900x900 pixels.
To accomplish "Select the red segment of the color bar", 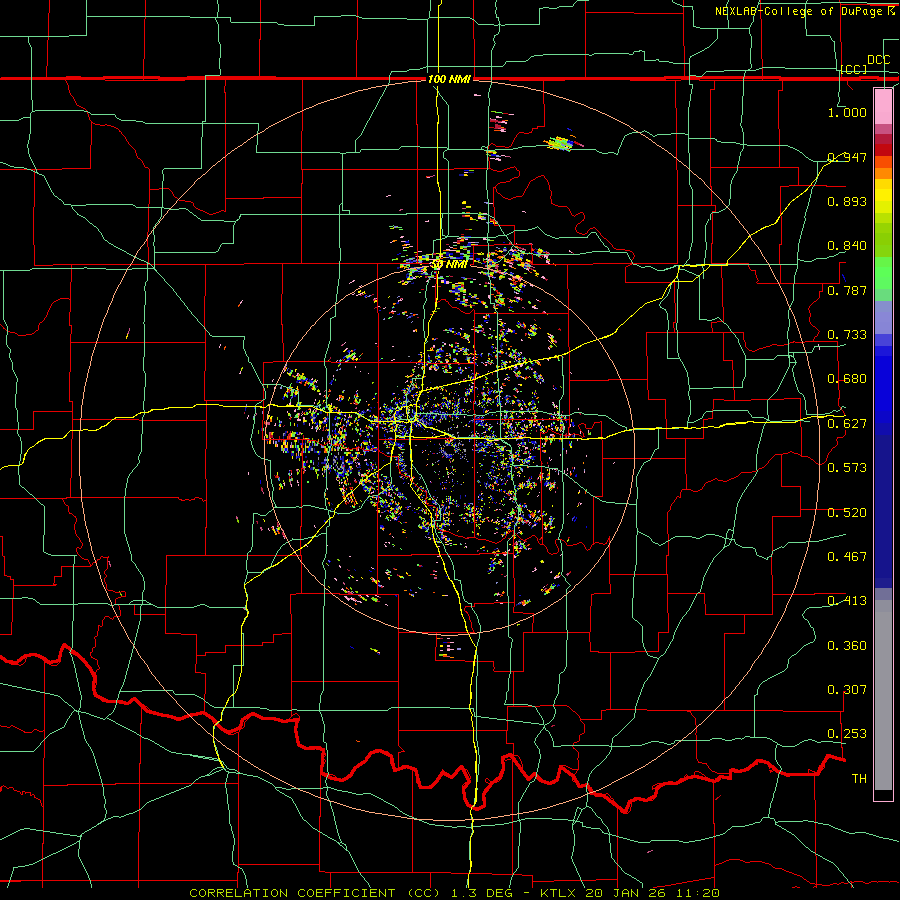I will (883, 150).
